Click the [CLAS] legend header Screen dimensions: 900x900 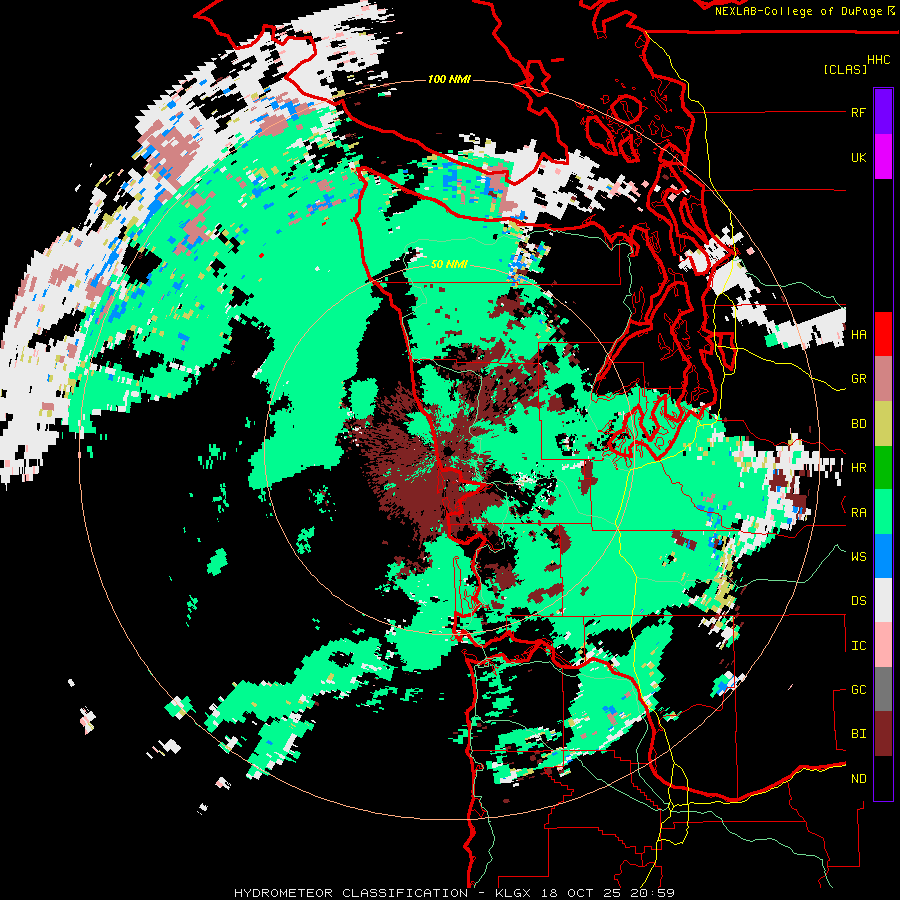pos(845,69)
